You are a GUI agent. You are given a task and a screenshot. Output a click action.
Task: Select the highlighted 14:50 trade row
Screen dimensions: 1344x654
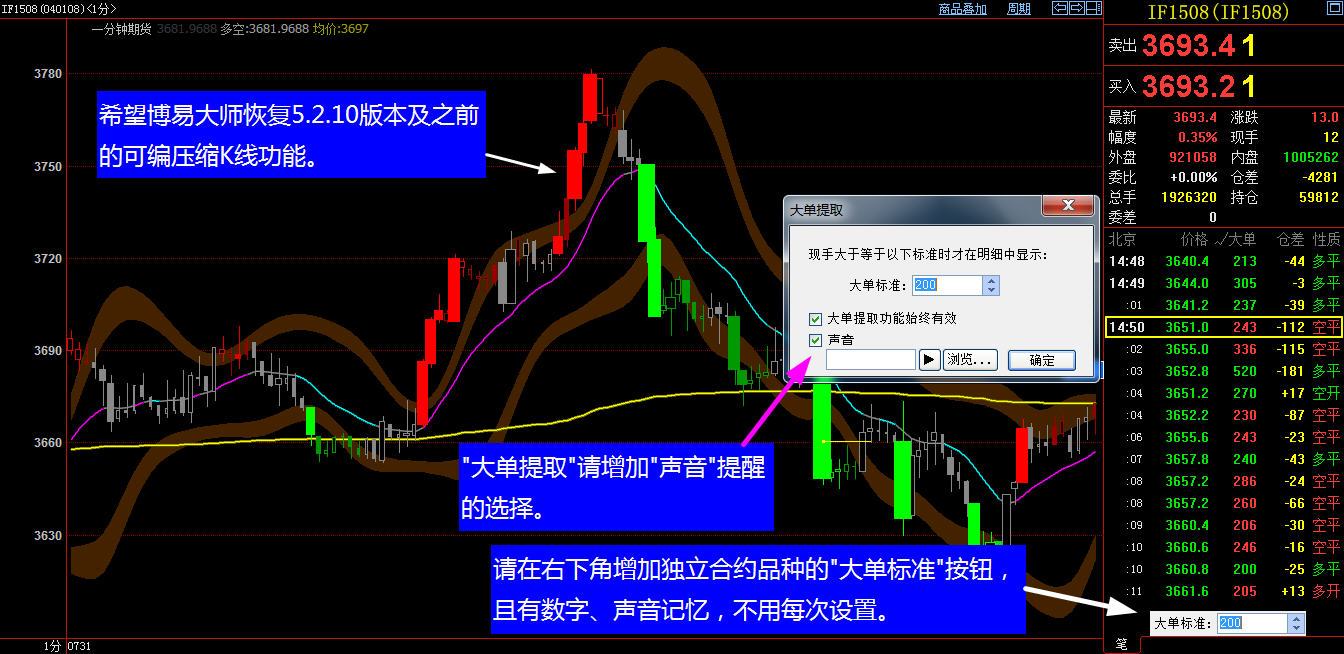click(x=1222, y=327)
